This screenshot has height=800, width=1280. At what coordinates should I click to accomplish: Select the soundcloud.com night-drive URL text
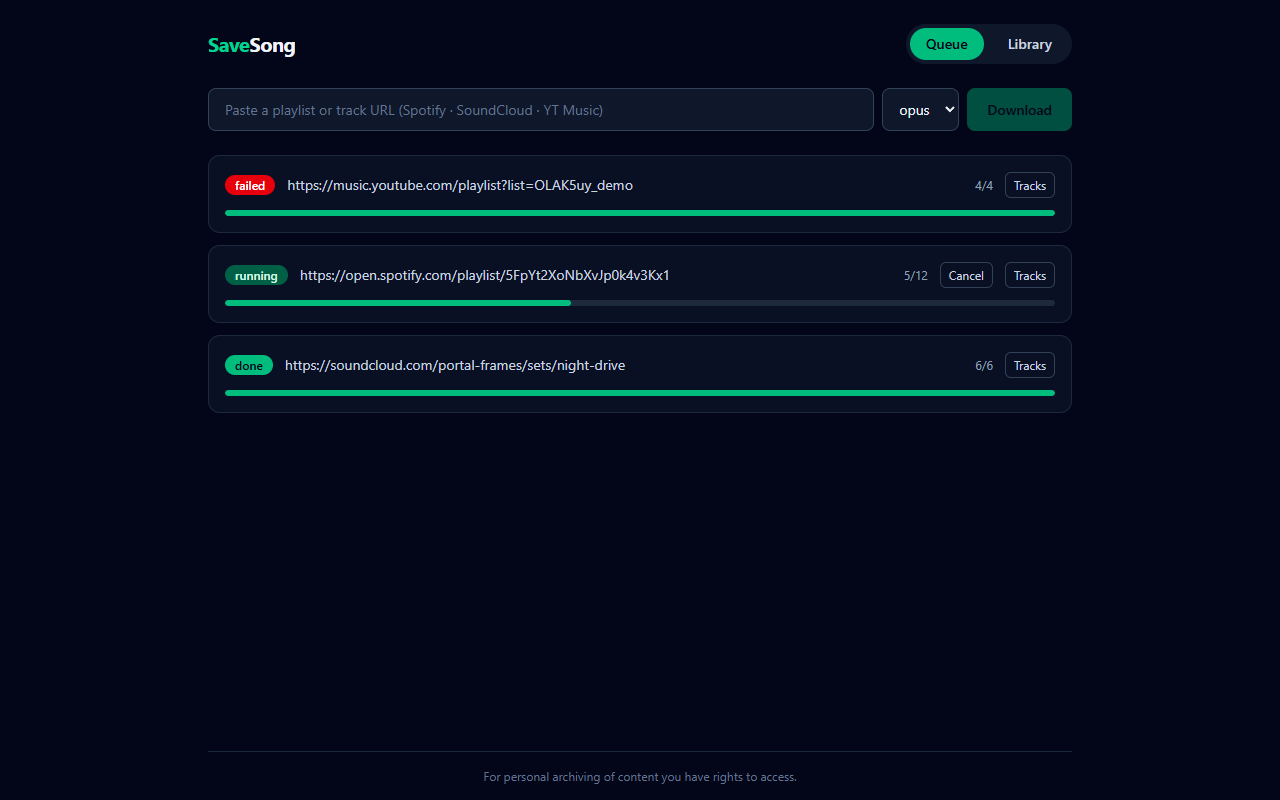click(x=455, y=365)
